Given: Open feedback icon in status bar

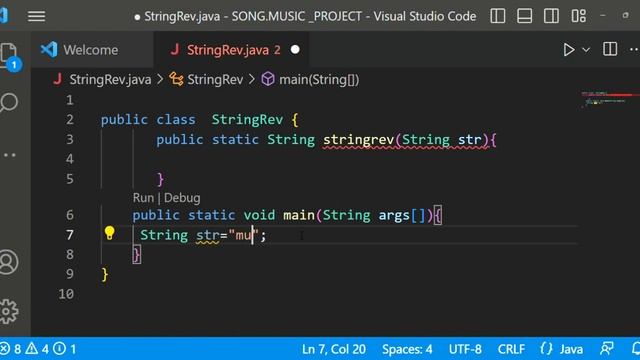Looking at the screenshot, I should point(607,349).
